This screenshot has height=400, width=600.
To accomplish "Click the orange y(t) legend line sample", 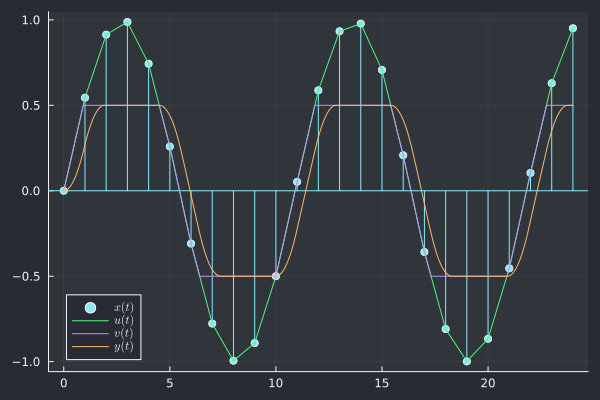I will click(90, 346).
